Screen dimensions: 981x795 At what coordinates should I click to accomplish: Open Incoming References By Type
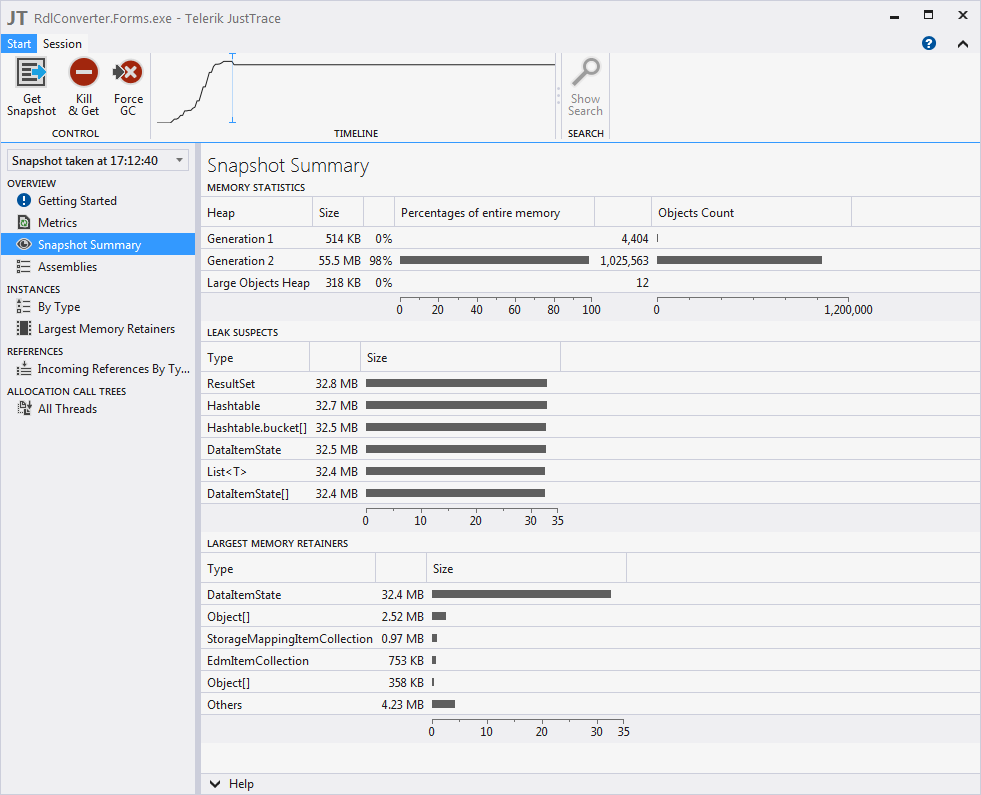point(113,369)
